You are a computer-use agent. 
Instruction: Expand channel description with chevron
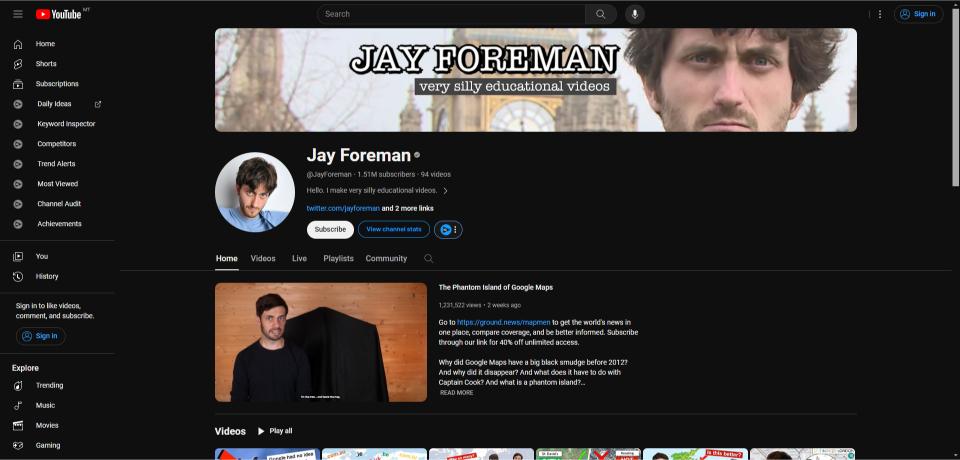[445, 190]
